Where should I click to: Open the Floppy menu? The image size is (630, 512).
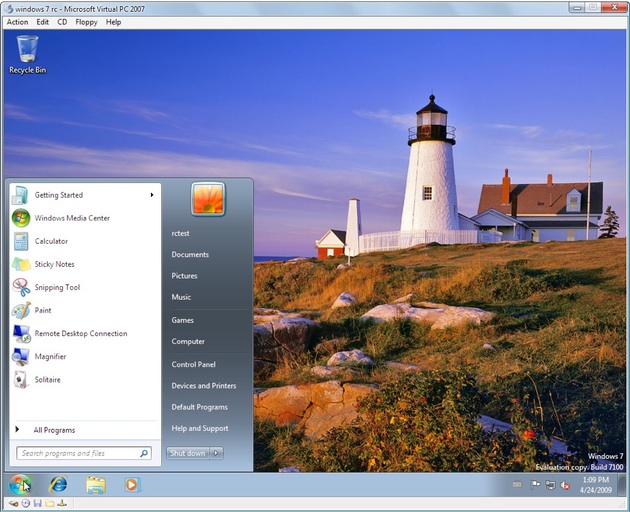86,22
